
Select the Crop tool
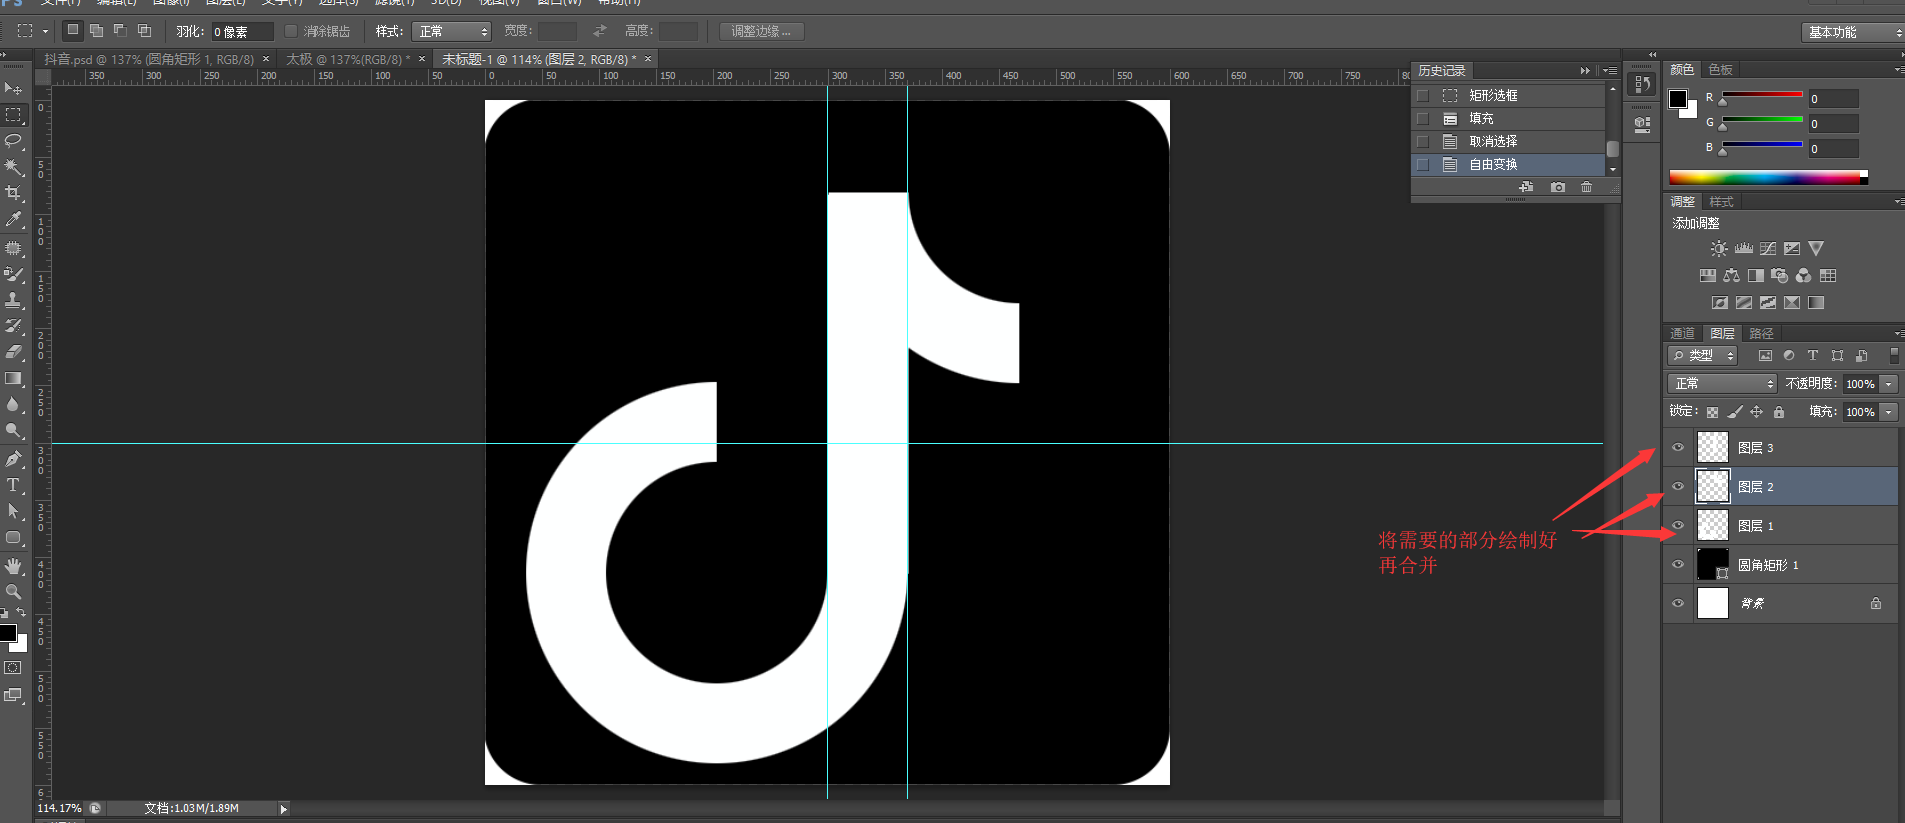coord(13,193)
